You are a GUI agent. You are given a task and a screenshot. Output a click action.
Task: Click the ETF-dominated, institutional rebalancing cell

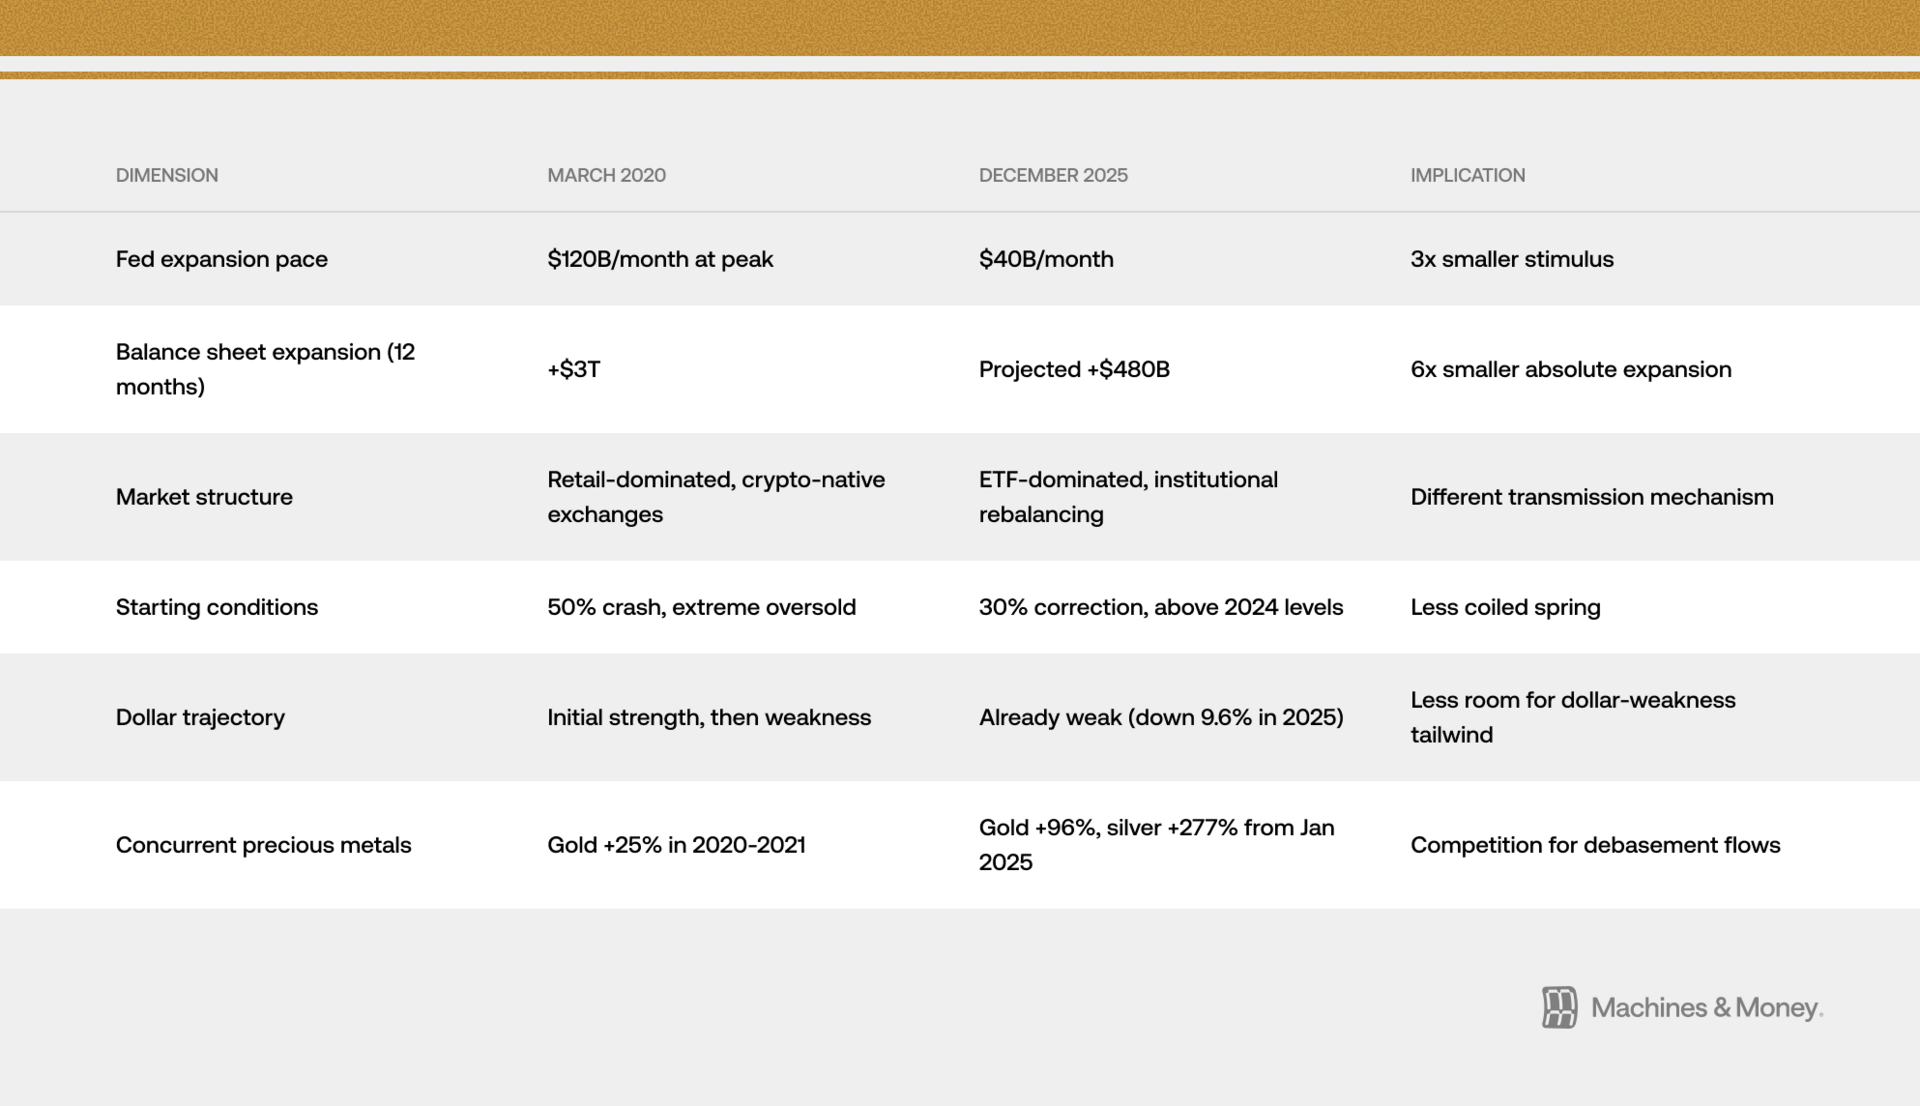(x=1127, y=497)
